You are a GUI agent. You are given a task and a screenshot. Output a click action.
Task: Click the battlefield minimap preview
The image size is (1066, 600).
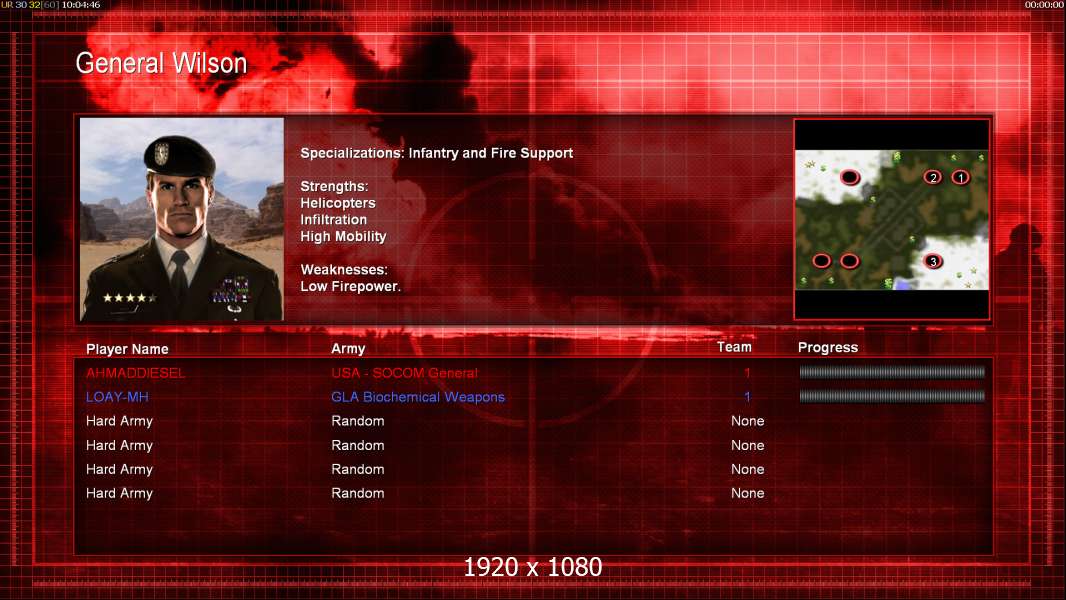point(891,219)
